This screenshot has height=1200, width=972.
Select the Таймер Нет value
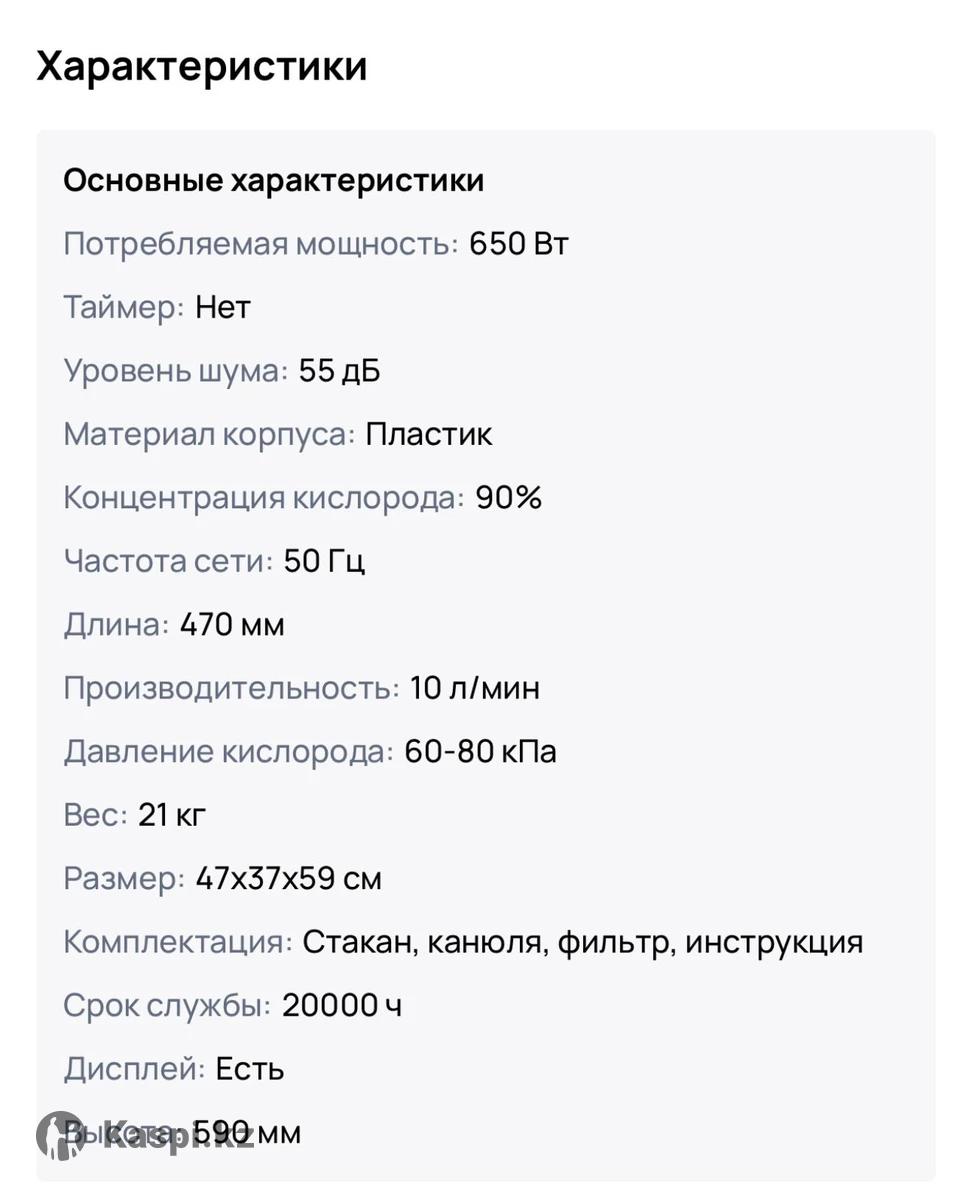click(223, 307)
